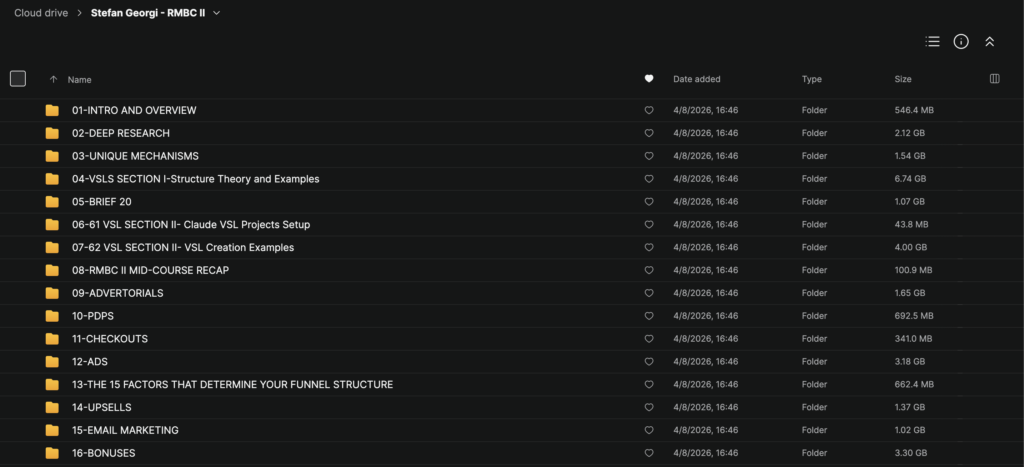Open the info panel icon
Viewport: 1024px width, 467px height.
pos(961,42)
